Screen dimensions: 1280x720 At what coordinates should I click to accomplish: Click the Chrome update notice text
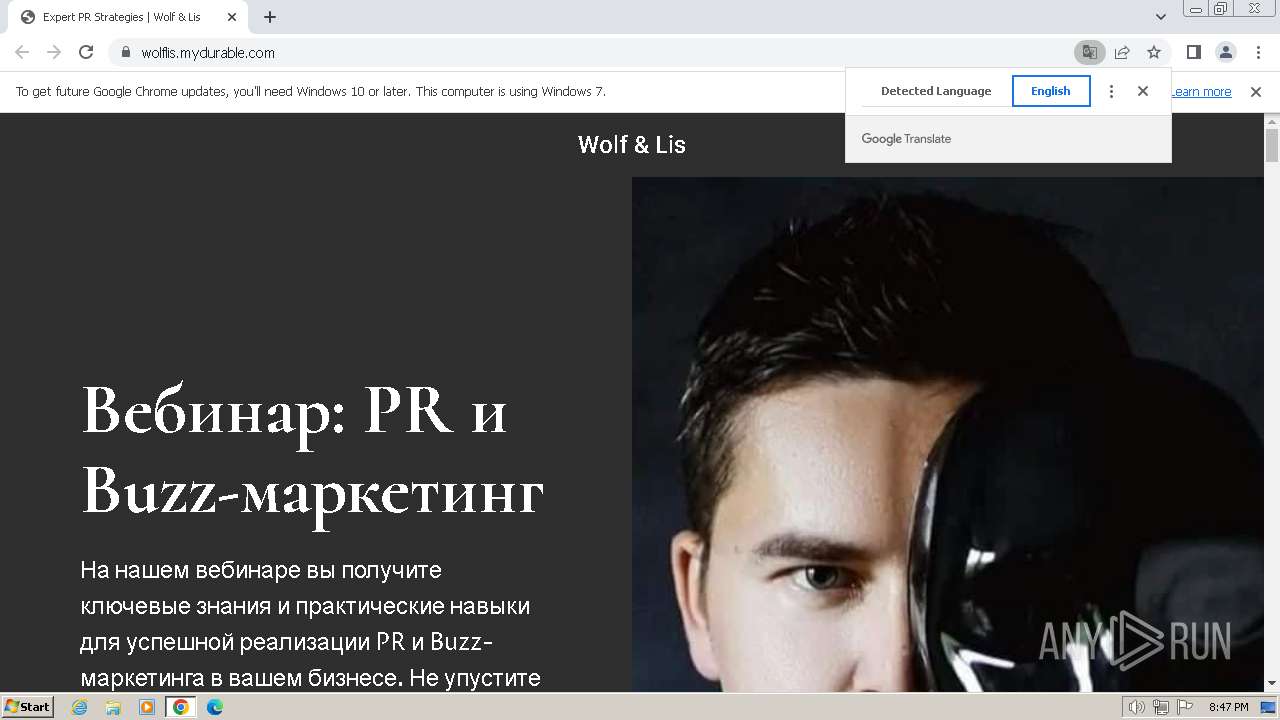[311, 92]
